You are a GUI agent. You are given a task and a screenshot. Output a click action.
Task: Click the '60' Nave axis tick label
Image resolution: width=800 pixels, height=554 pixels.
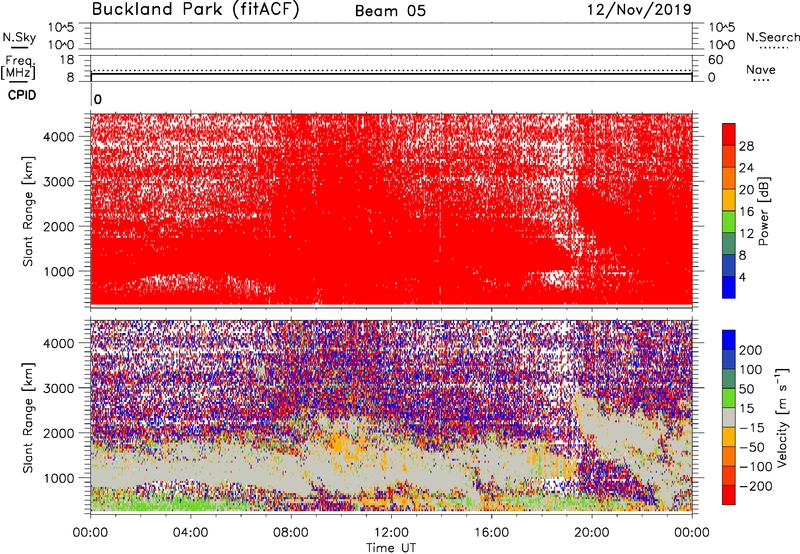pos(715,60)
